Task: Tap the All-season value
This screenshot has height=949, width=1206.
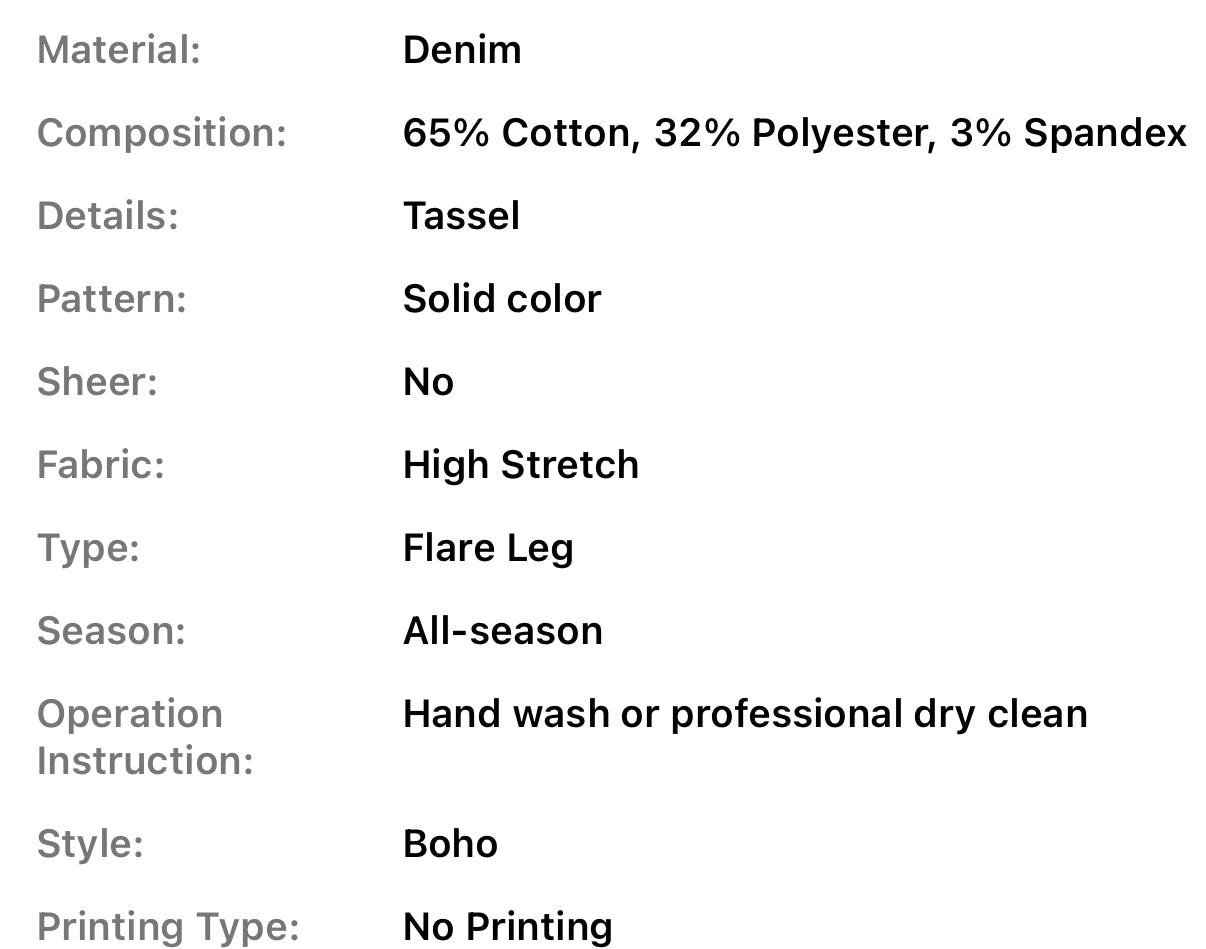Action: [502, 631]
